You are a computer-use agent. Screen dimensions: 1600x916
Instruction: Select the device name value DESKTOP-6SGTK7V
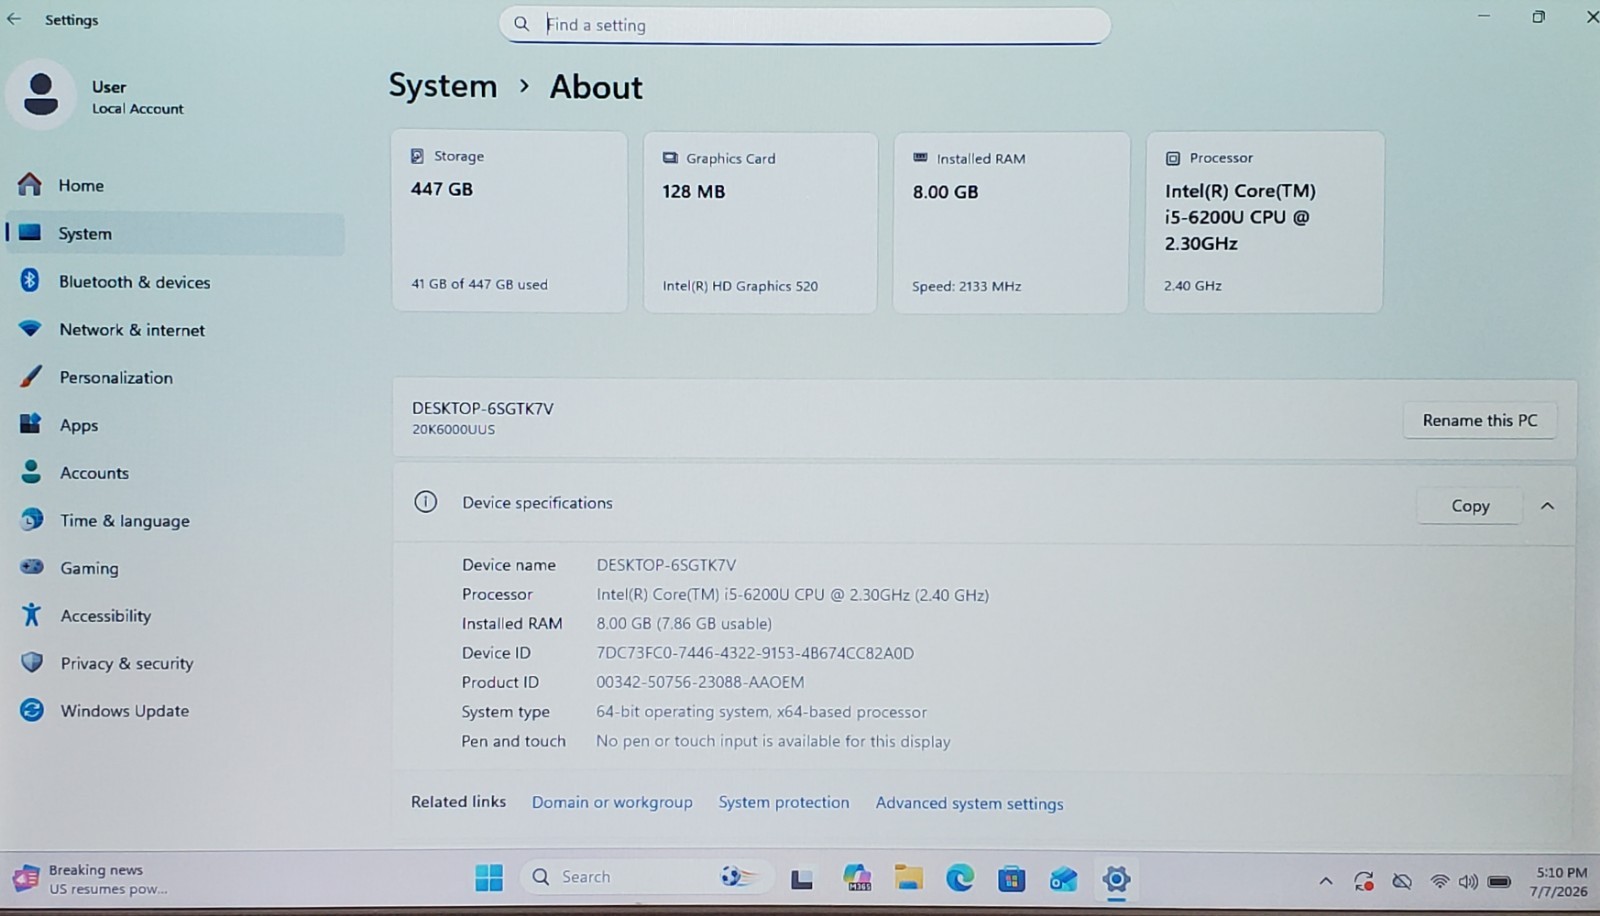pos(666,565)
